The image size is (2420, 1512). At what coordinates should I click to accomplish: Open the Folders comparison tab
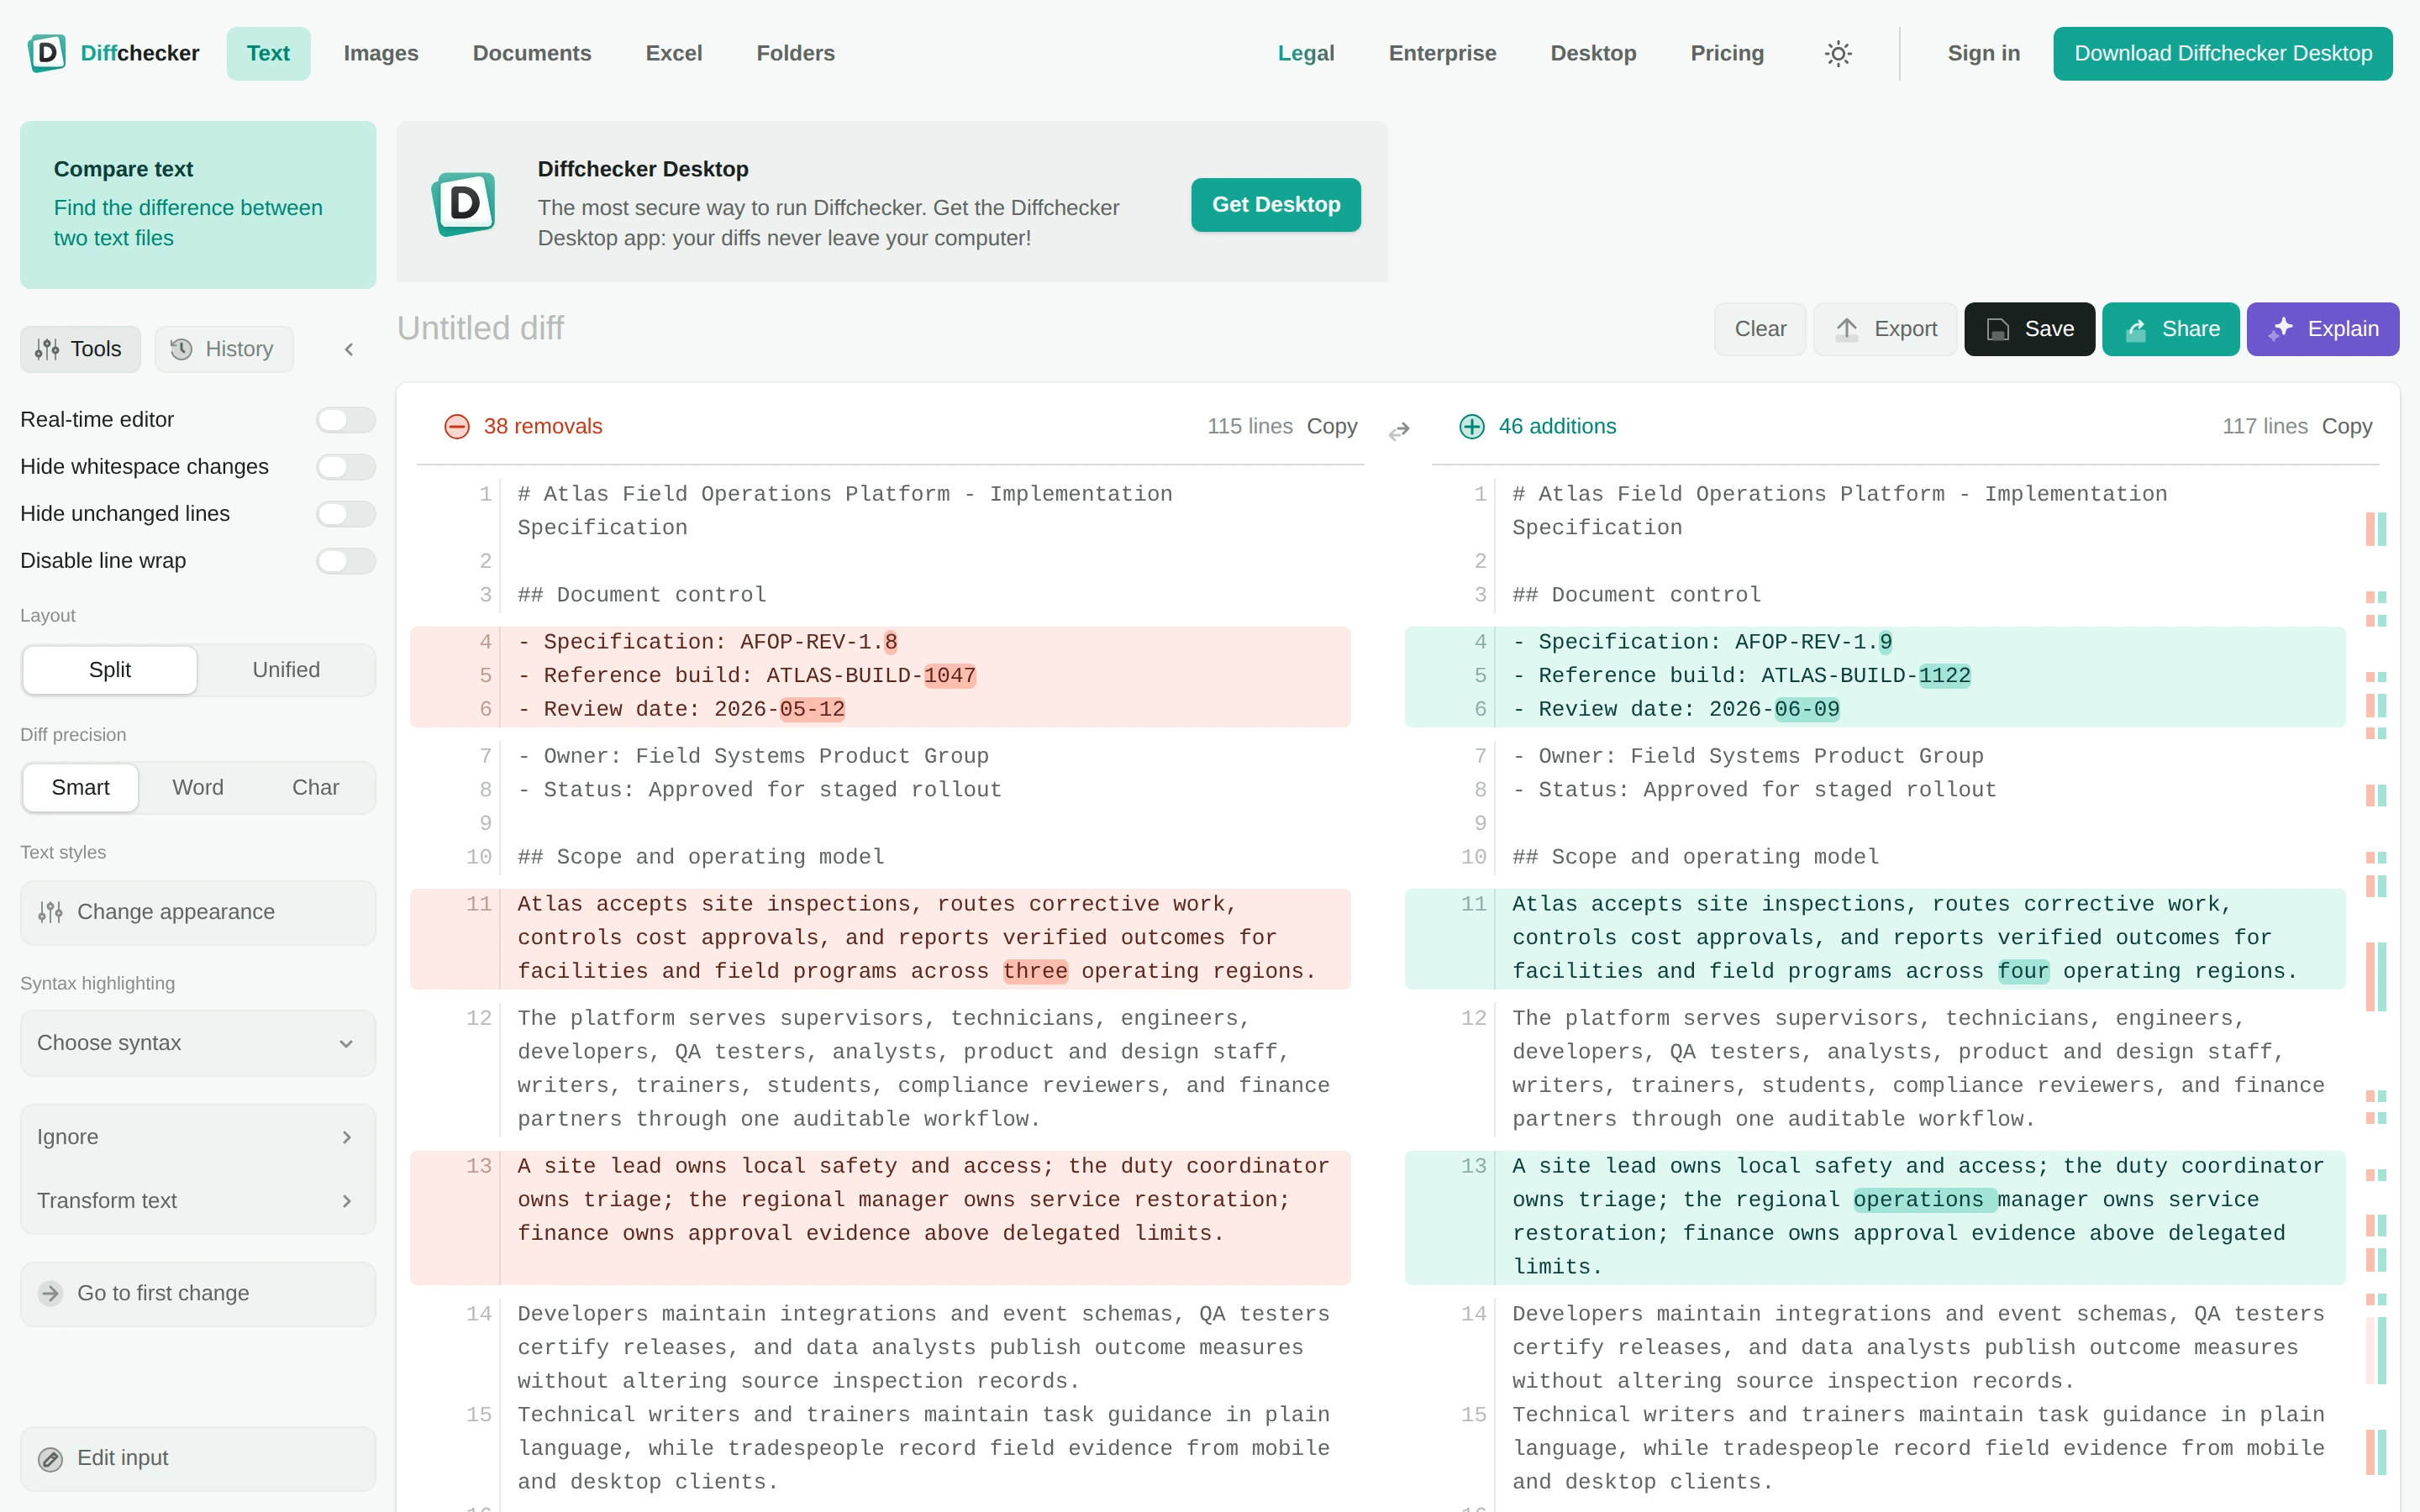click(x=796, y=53)
